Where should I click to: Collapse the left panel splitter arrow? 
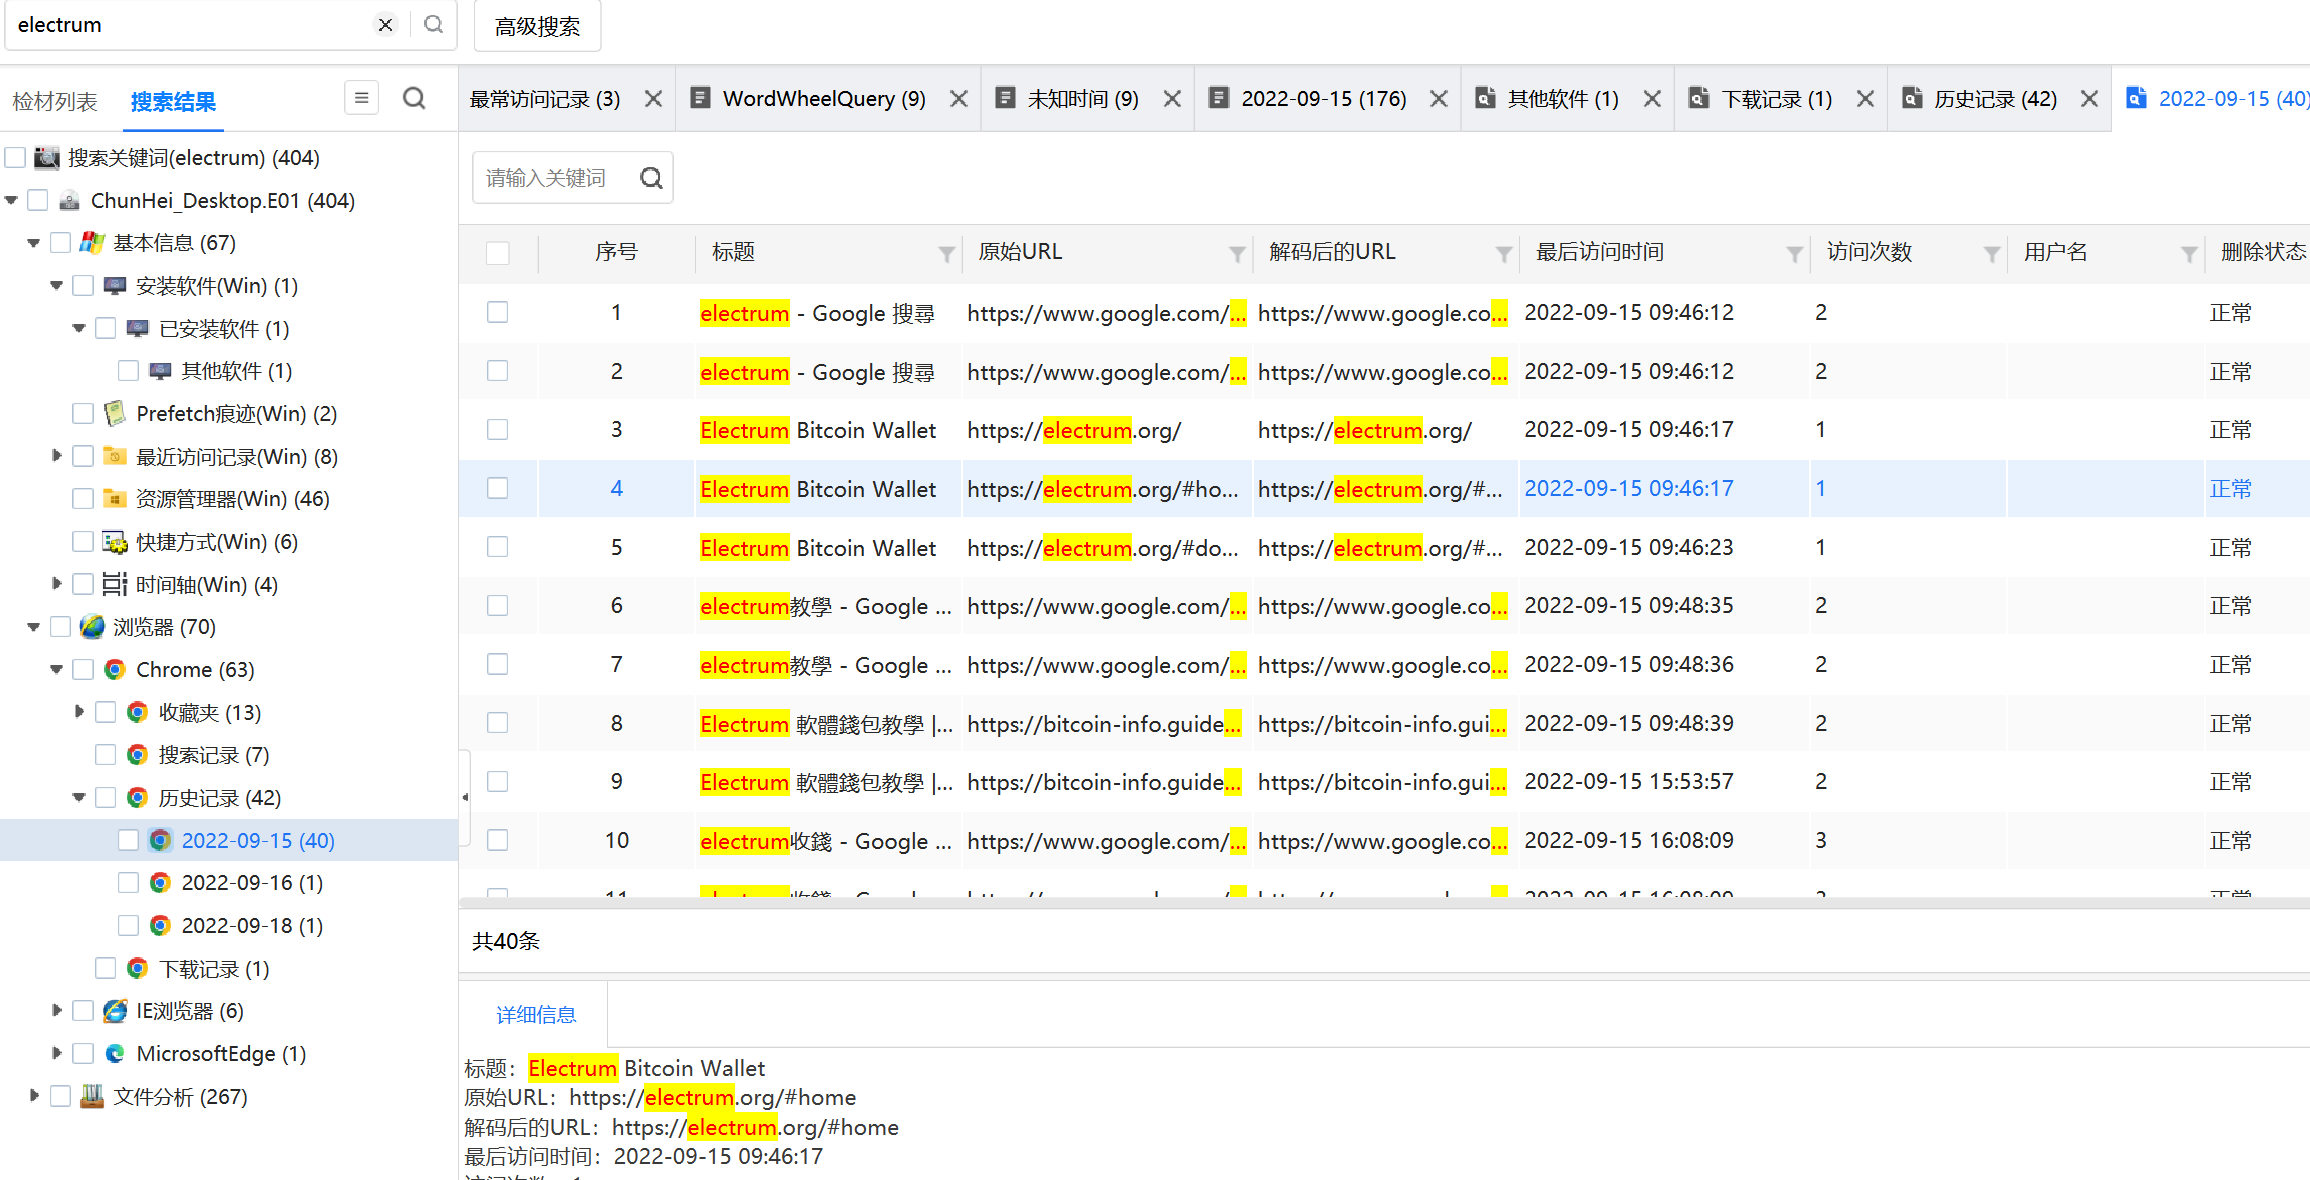[x=465, y=797]
